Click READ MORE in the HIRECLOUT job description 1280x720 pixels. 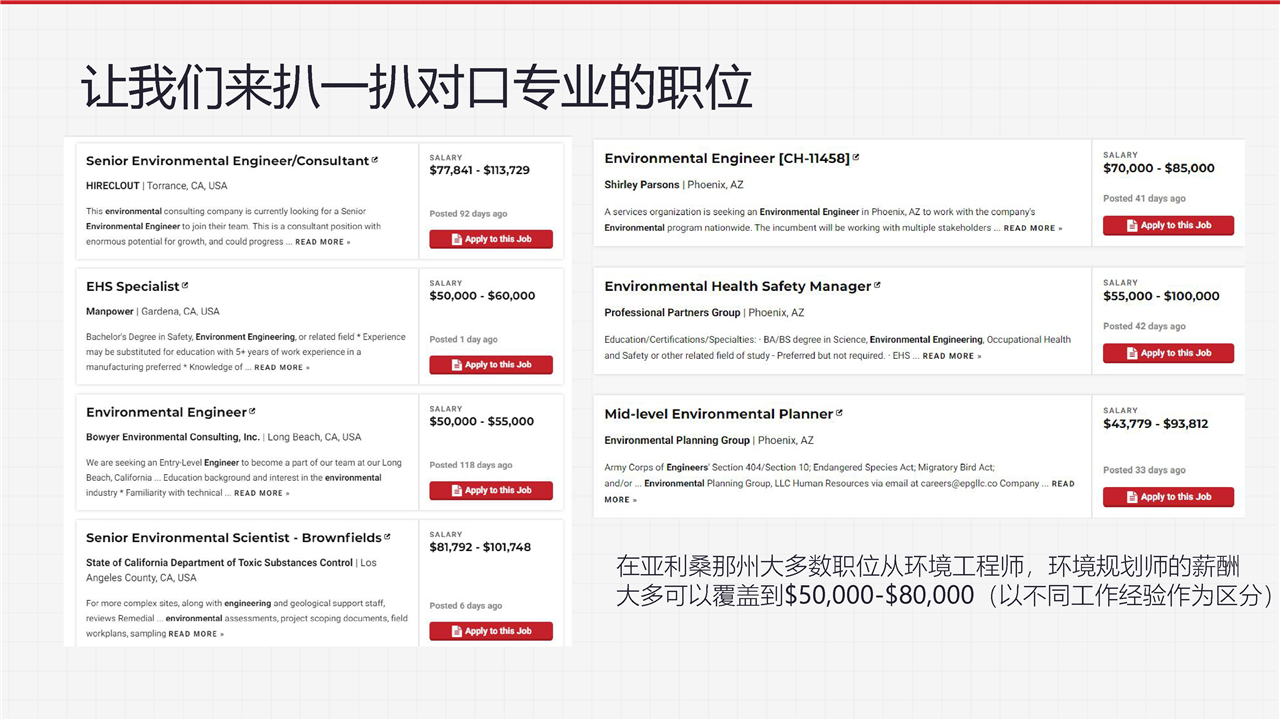coord(322,242)
